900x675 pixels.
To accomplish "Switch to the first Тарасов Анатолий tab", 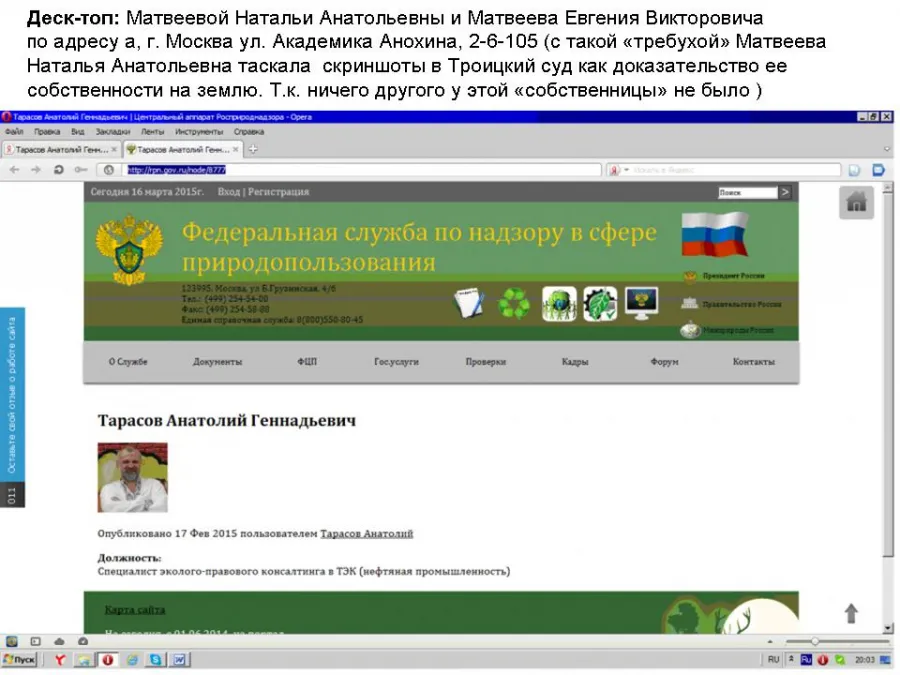I will tap(61, 149).
